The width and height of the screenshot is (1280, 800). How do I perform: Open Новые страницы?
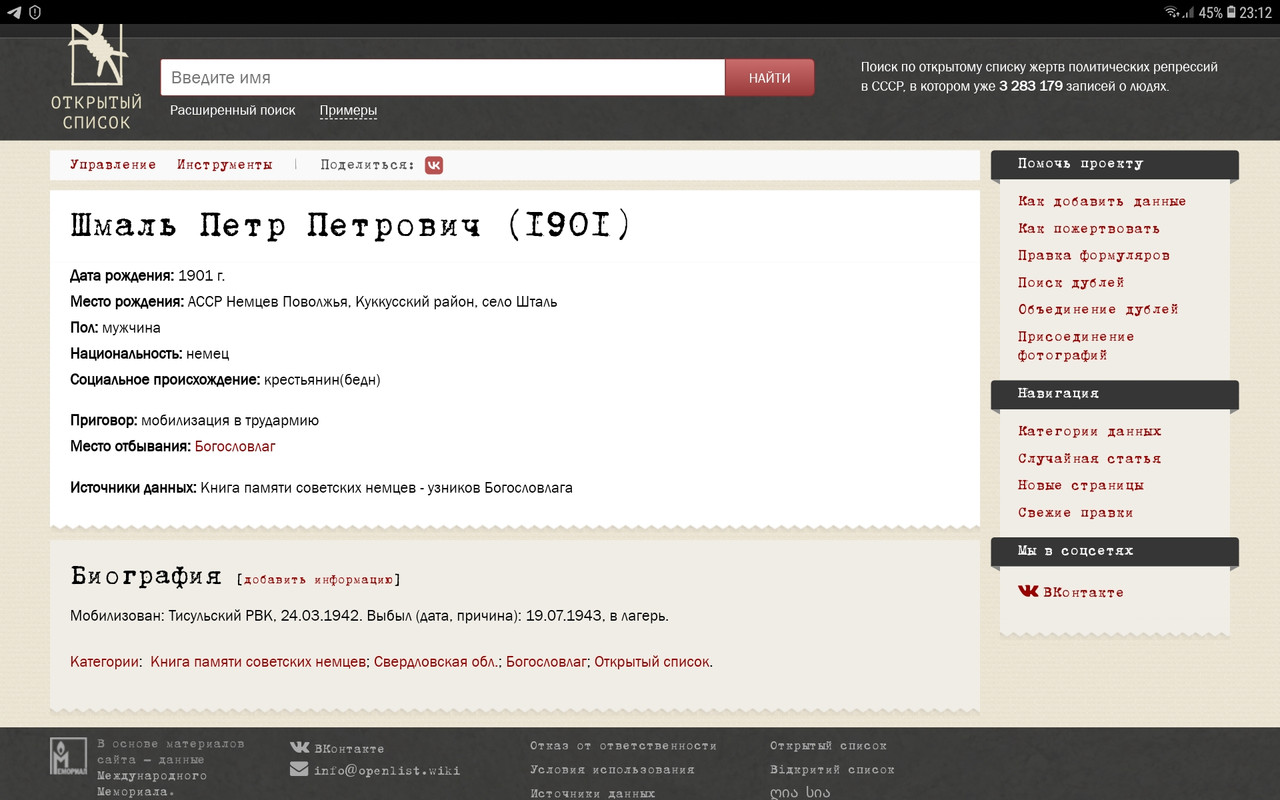tap(1081, 486)
